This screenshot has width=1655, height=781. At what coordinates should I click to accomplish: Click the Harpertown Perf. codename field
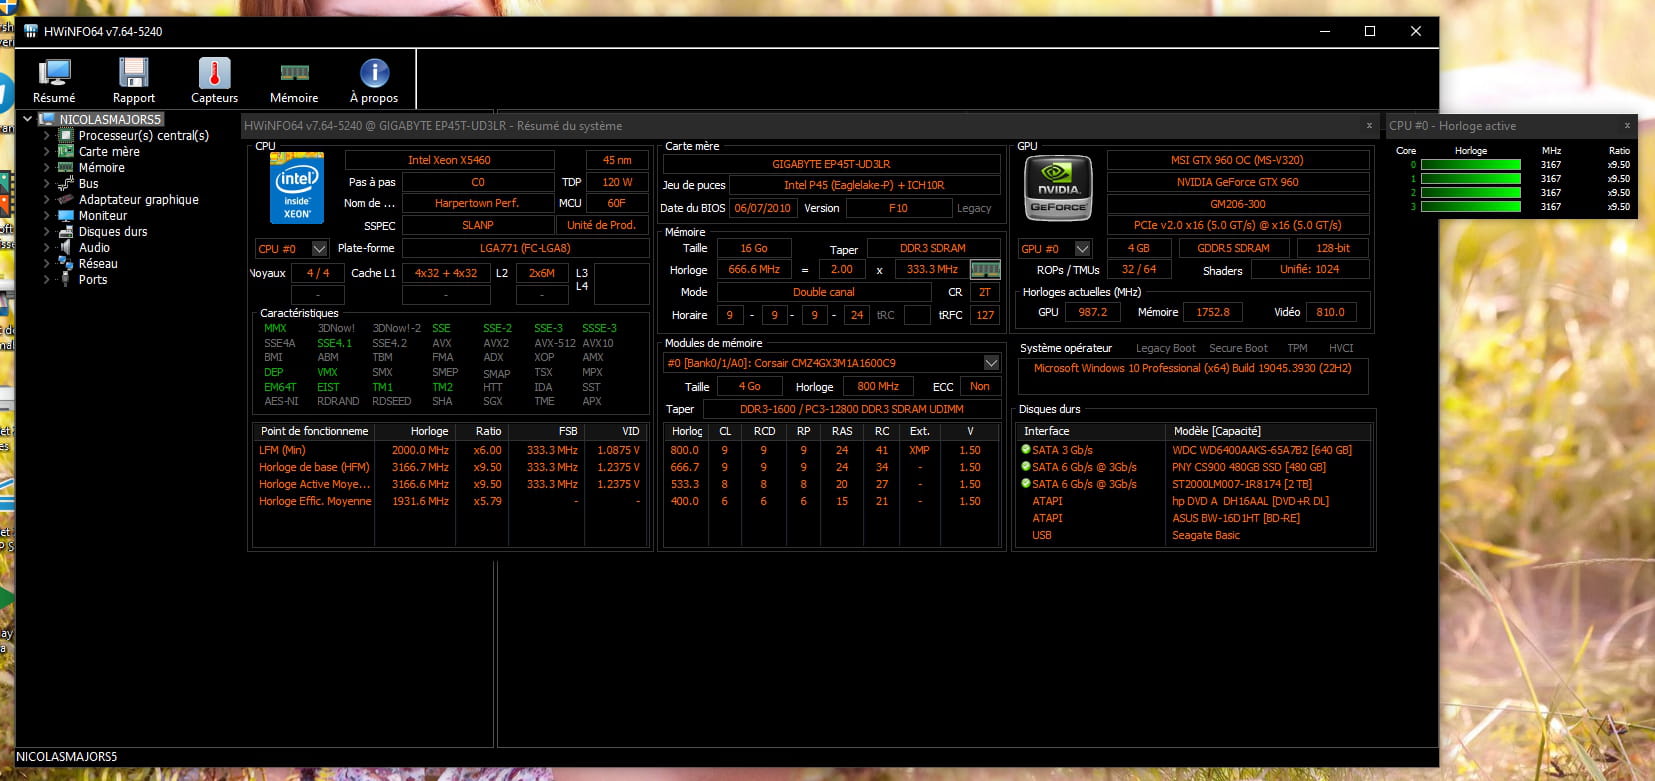pyautogui.click(x=477, y=203)
